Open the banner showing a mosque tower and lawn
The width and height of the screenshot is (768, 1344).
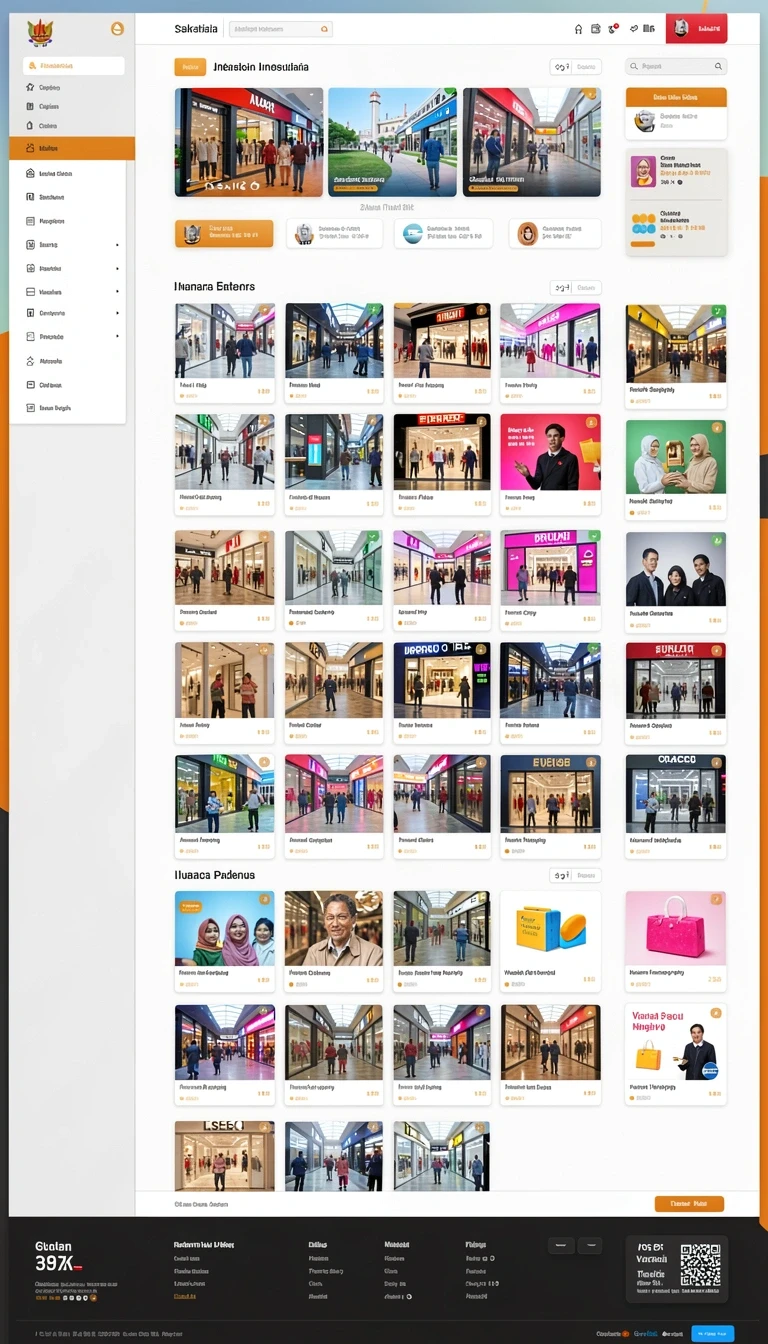(x=392, y=142)
